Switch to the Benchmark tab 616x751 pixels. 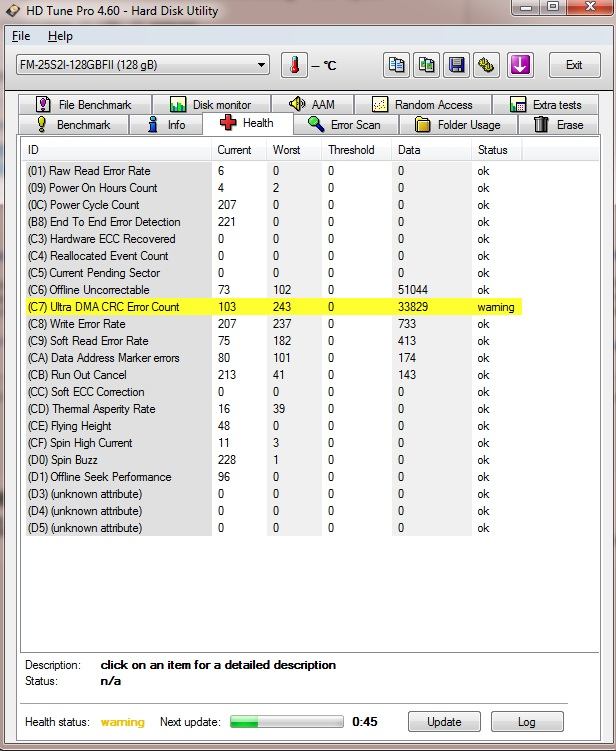pos(73,125)
